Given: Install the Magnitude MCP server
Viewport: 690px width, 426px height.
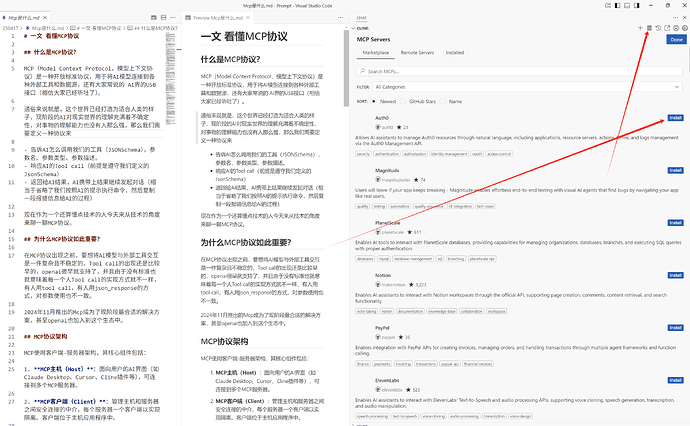Looking at the screenshot, I should pos(675,170).
